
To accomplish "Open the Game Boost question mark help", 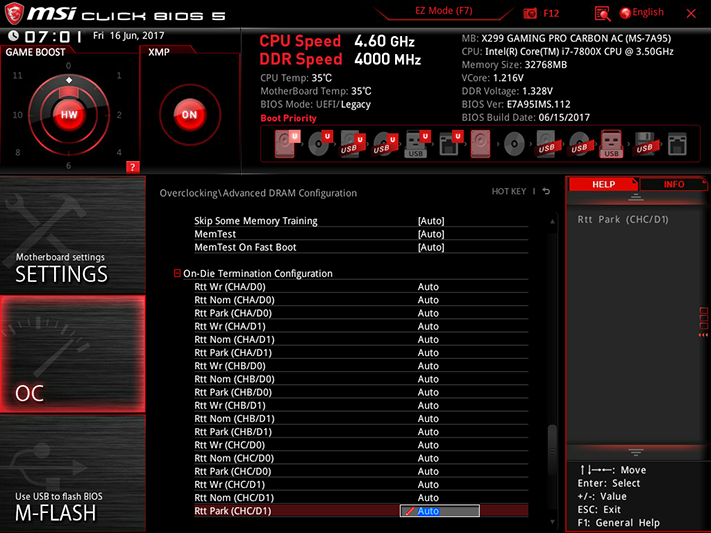I will [132, 167].
